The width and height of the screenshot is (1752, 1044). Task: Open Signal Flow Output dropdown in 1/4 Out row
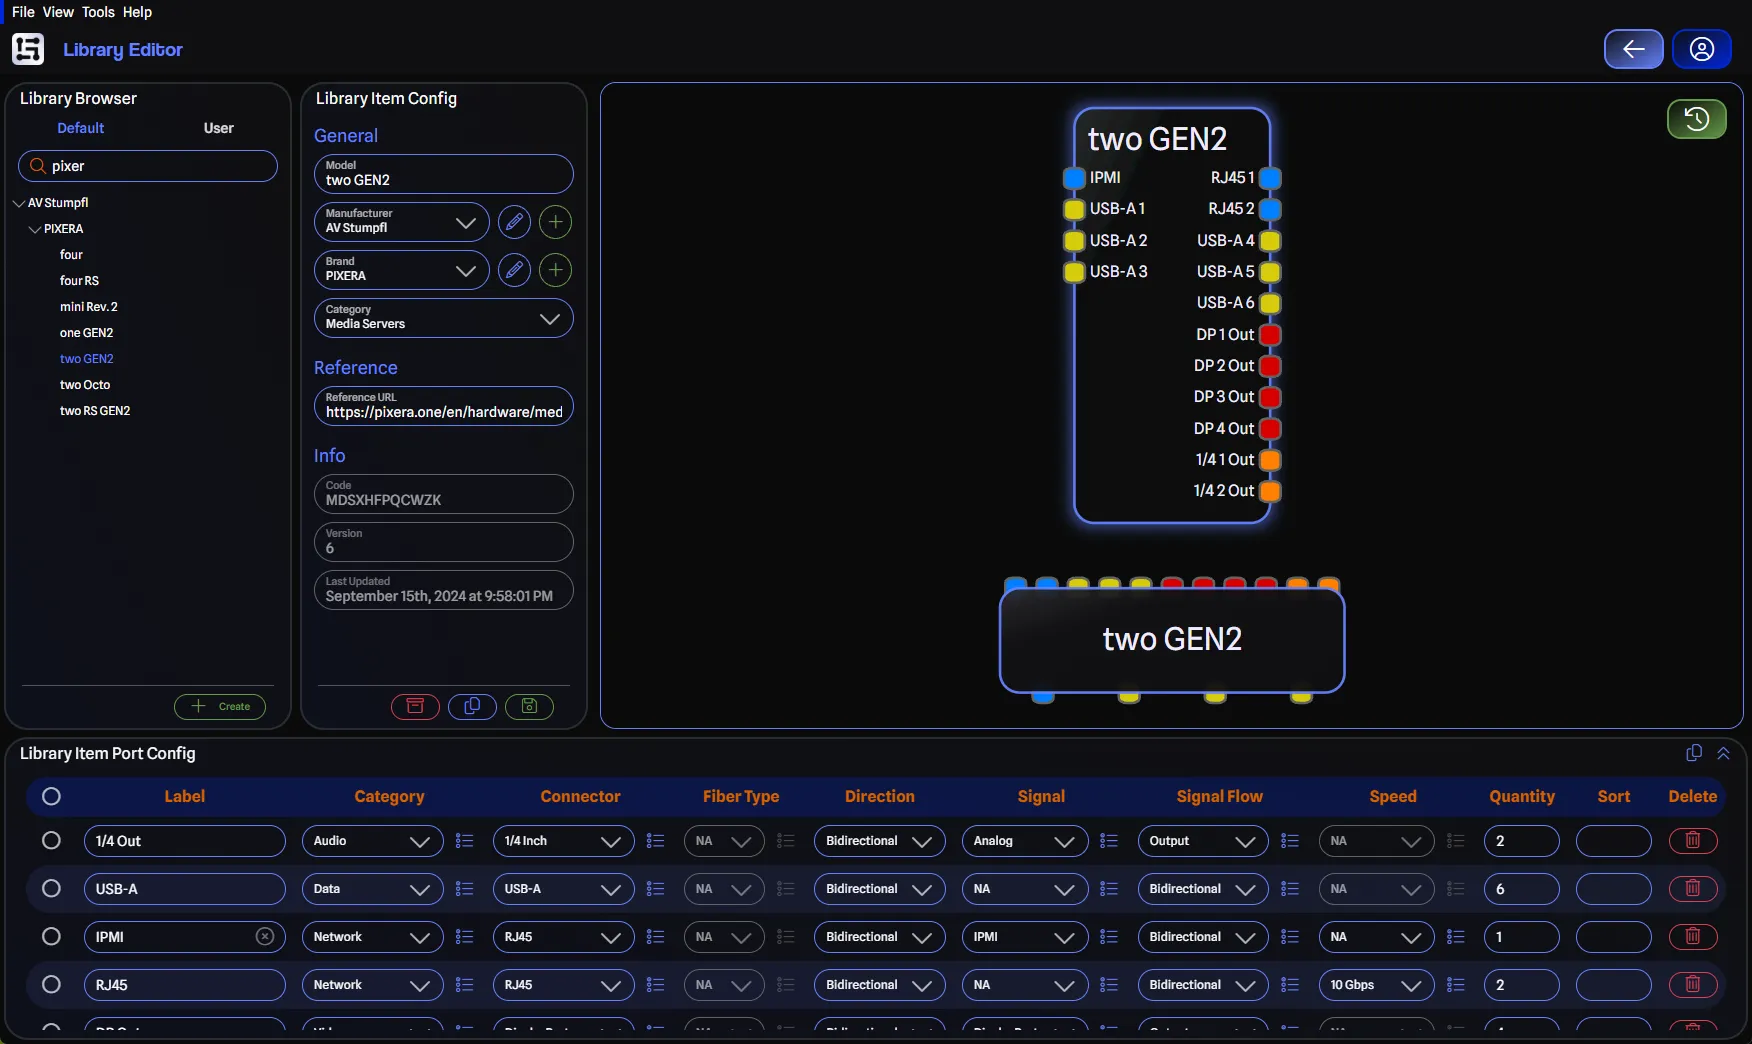pyautogui.click(x=1203, y=841)
